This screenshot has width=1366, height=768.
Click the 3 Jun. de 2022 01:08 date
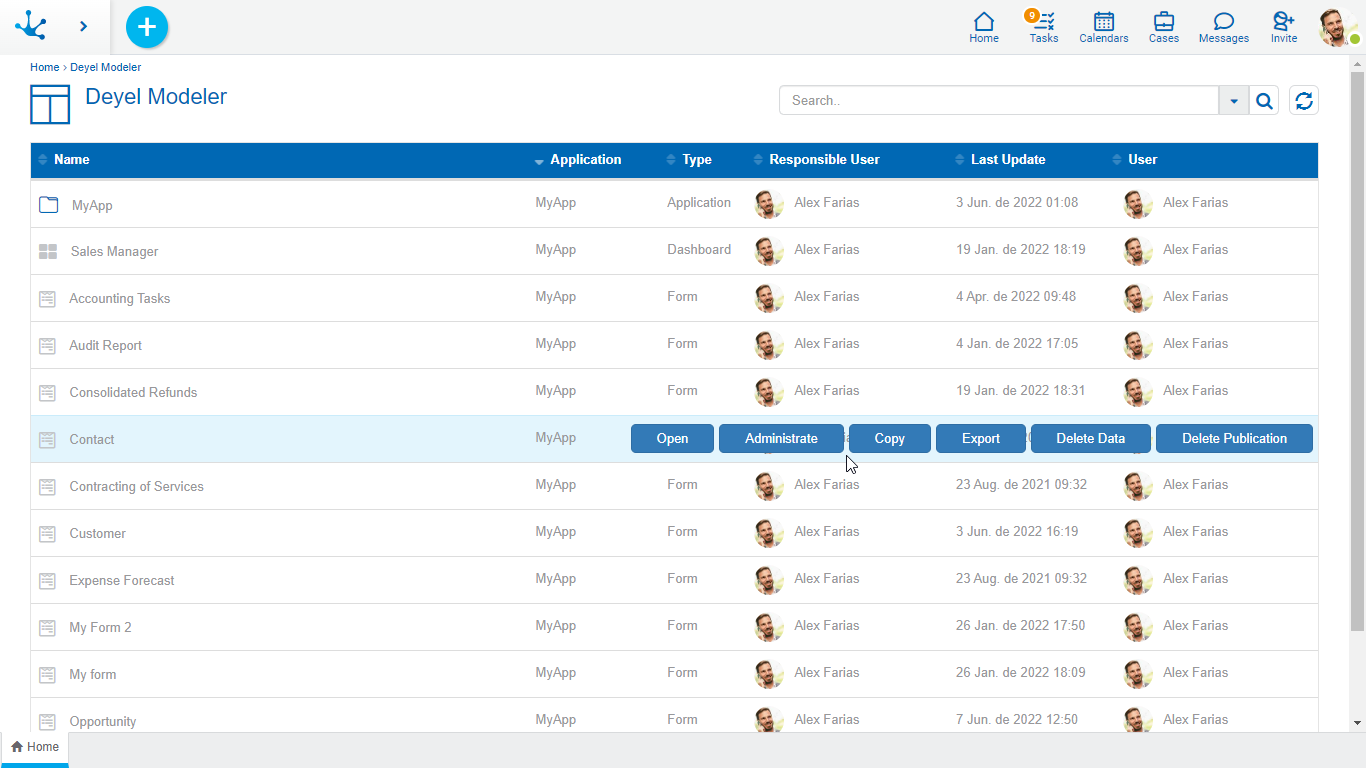(1017, 203)
